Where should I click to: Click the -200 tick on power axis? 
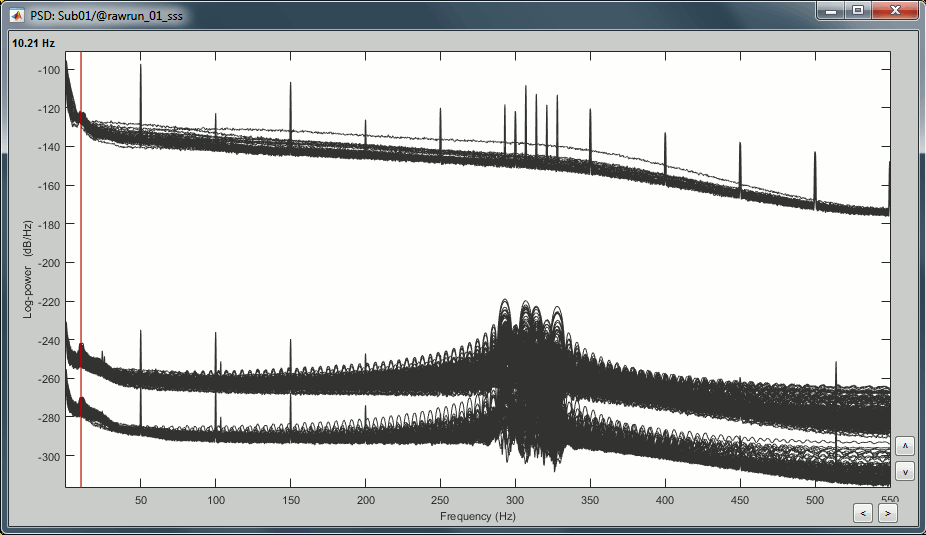point(47,262)
